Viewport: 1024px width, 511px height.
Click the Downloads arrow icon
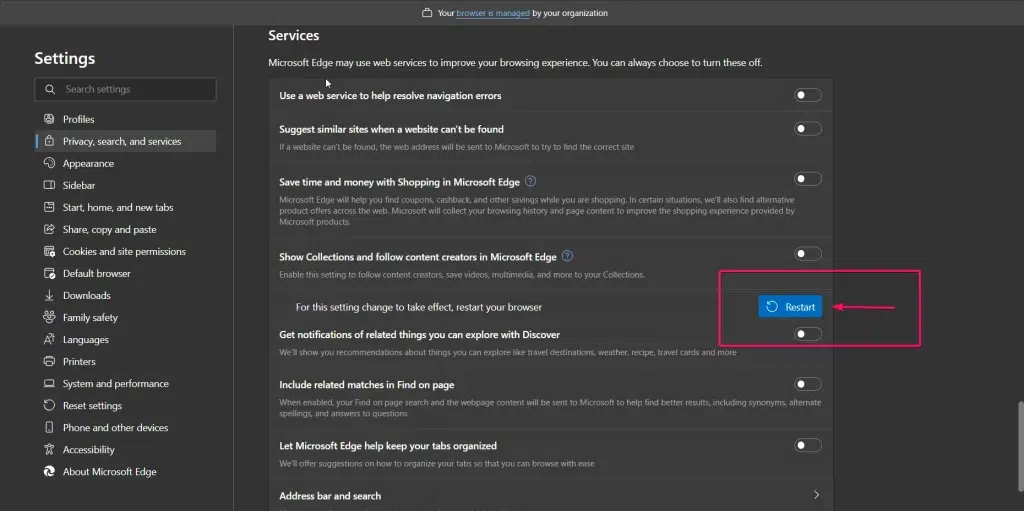point(49,295)
